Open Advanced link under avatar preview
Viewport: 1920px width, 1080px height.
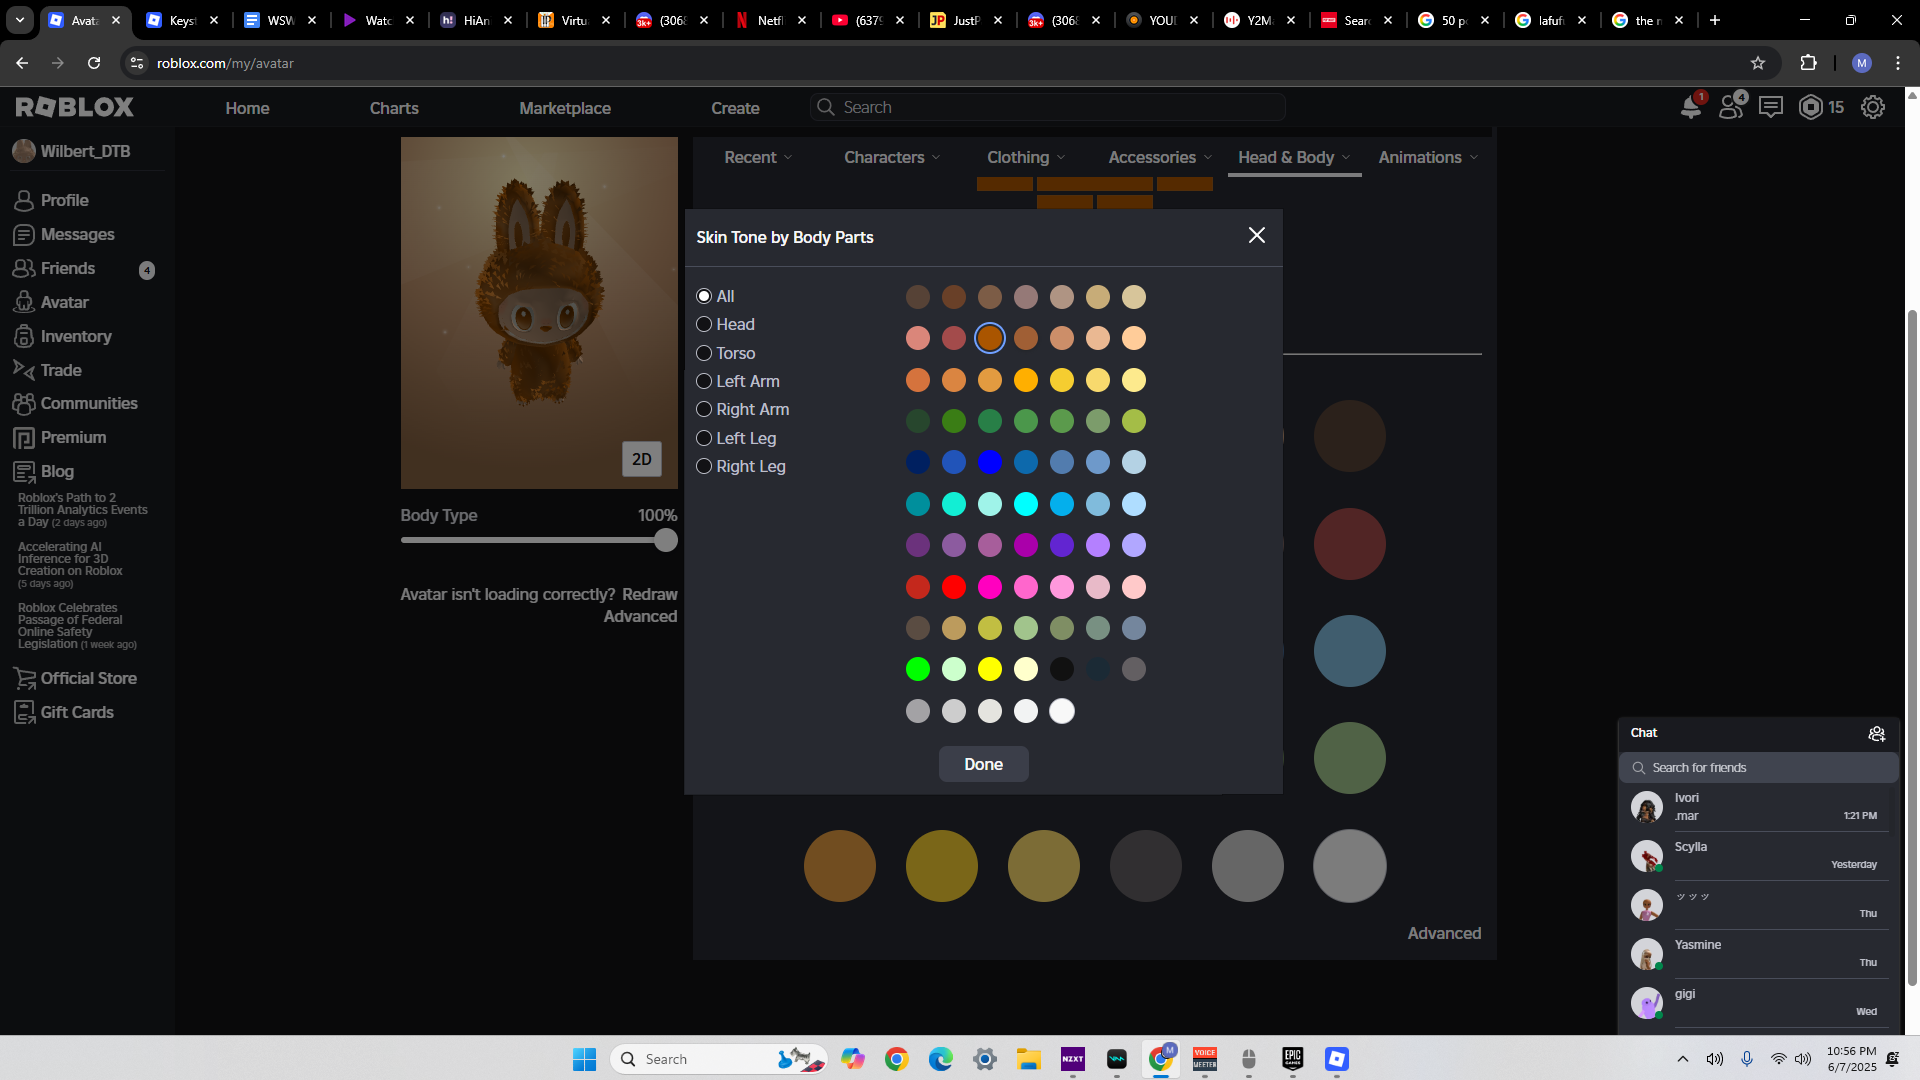click(x=640, y=617)
